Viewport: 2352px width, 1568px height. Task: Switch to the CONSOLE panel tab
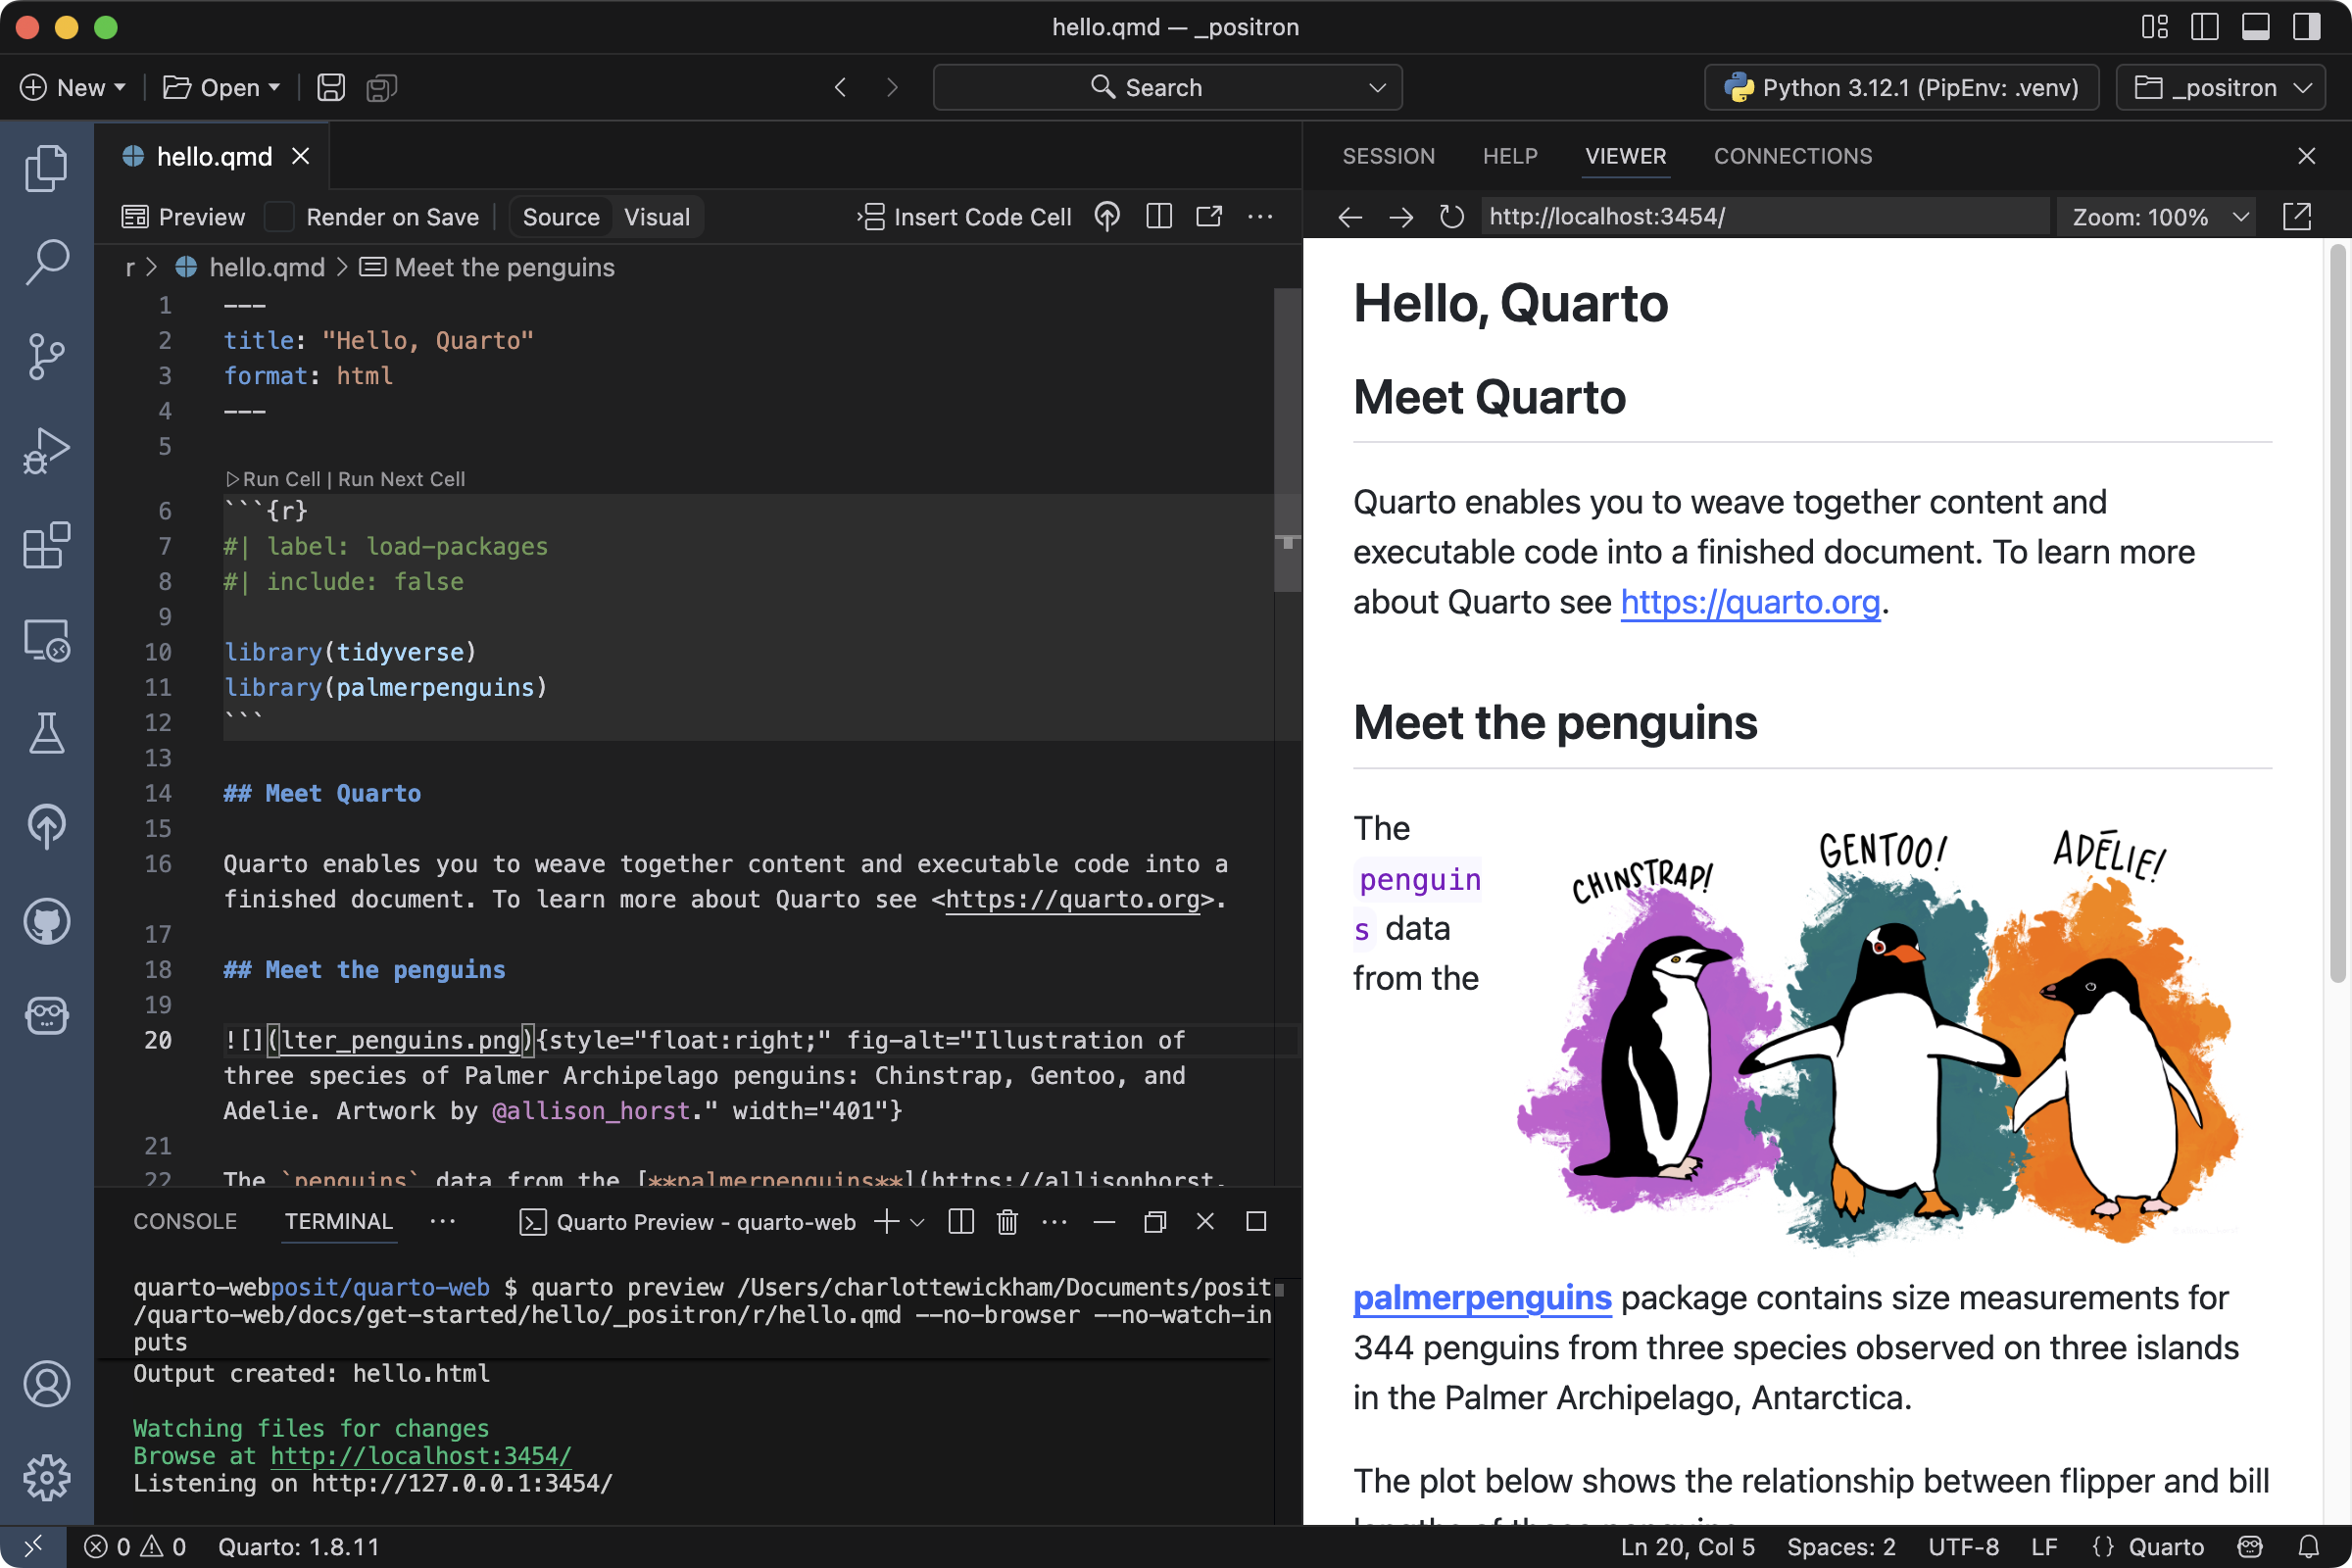pos(185,1221)
